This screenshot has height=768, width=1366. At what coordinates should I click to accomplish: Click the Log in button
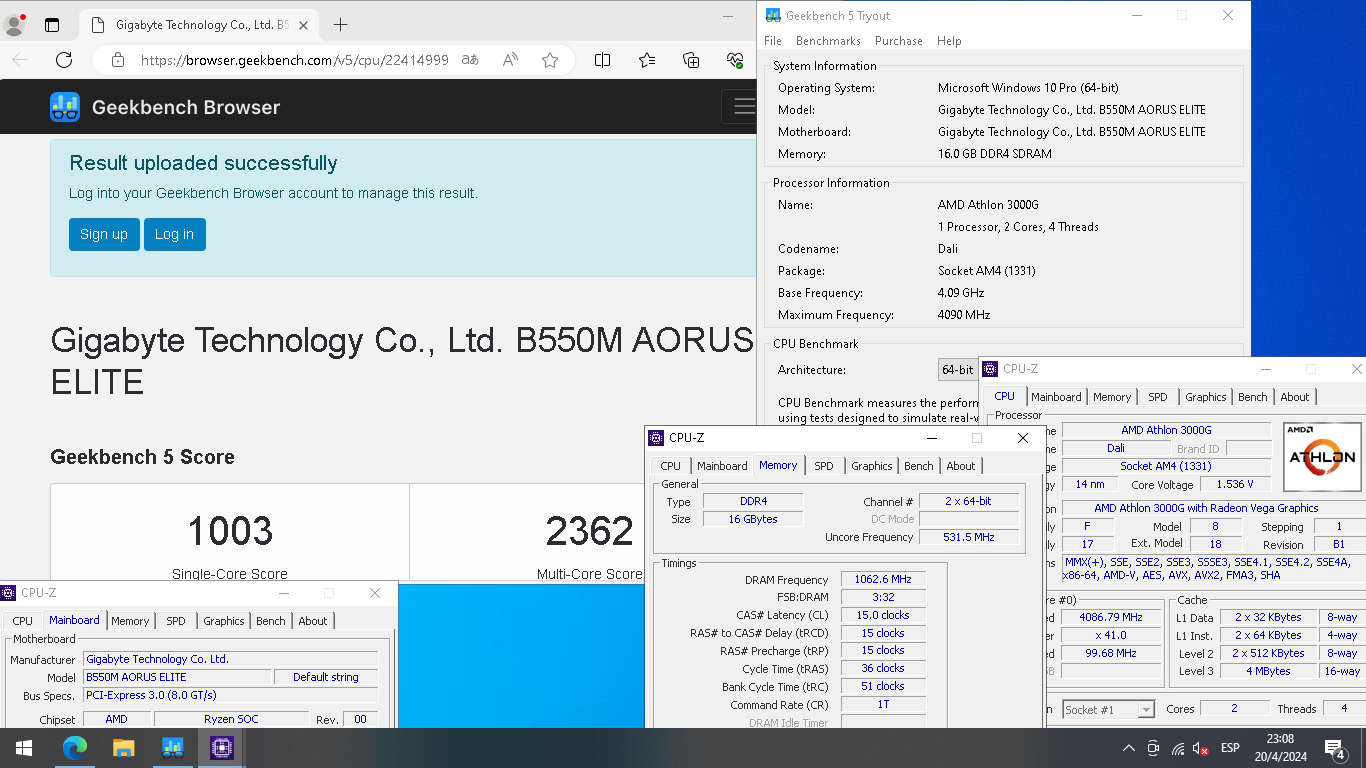coord(175,234)
